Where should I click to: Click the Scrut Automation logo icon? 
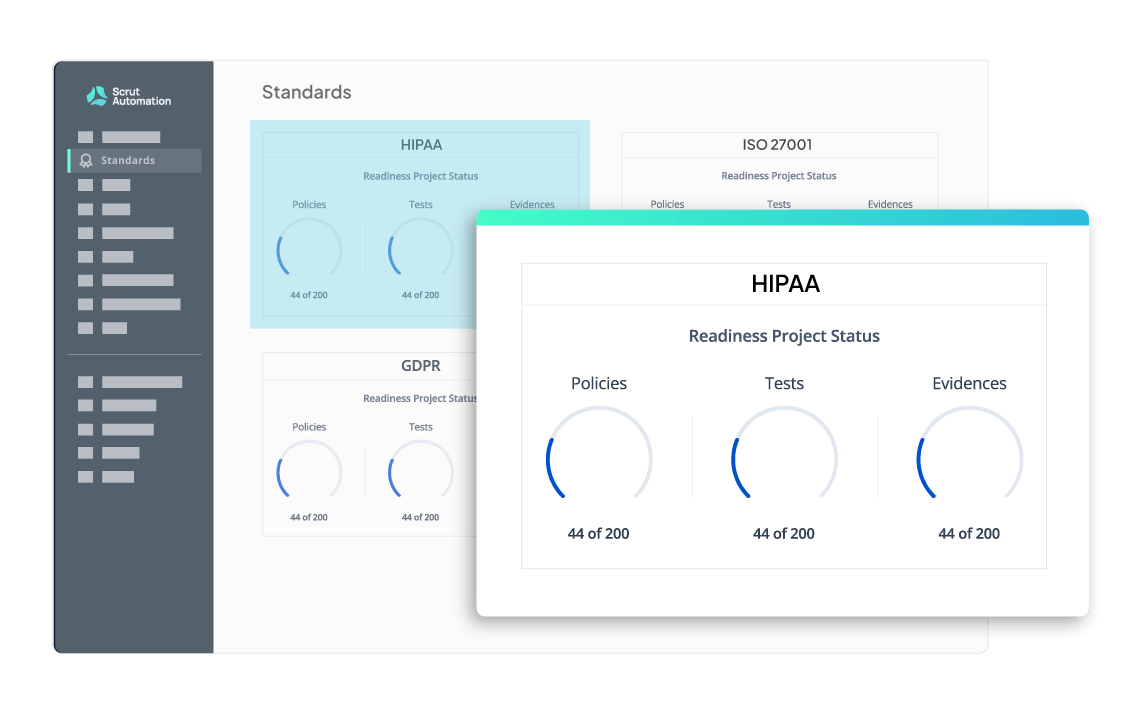(96, 96)
